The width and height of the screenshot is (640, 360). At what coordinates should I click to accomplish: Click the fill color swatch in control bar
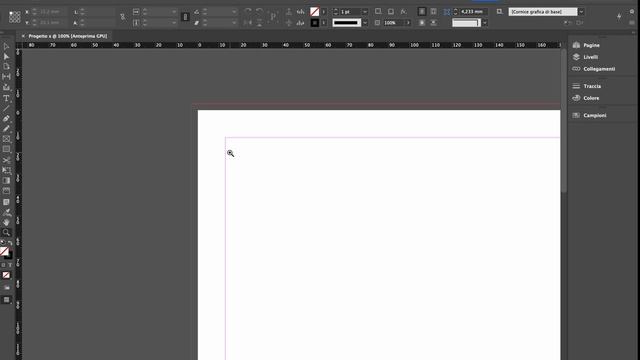[x=314, y=12]
